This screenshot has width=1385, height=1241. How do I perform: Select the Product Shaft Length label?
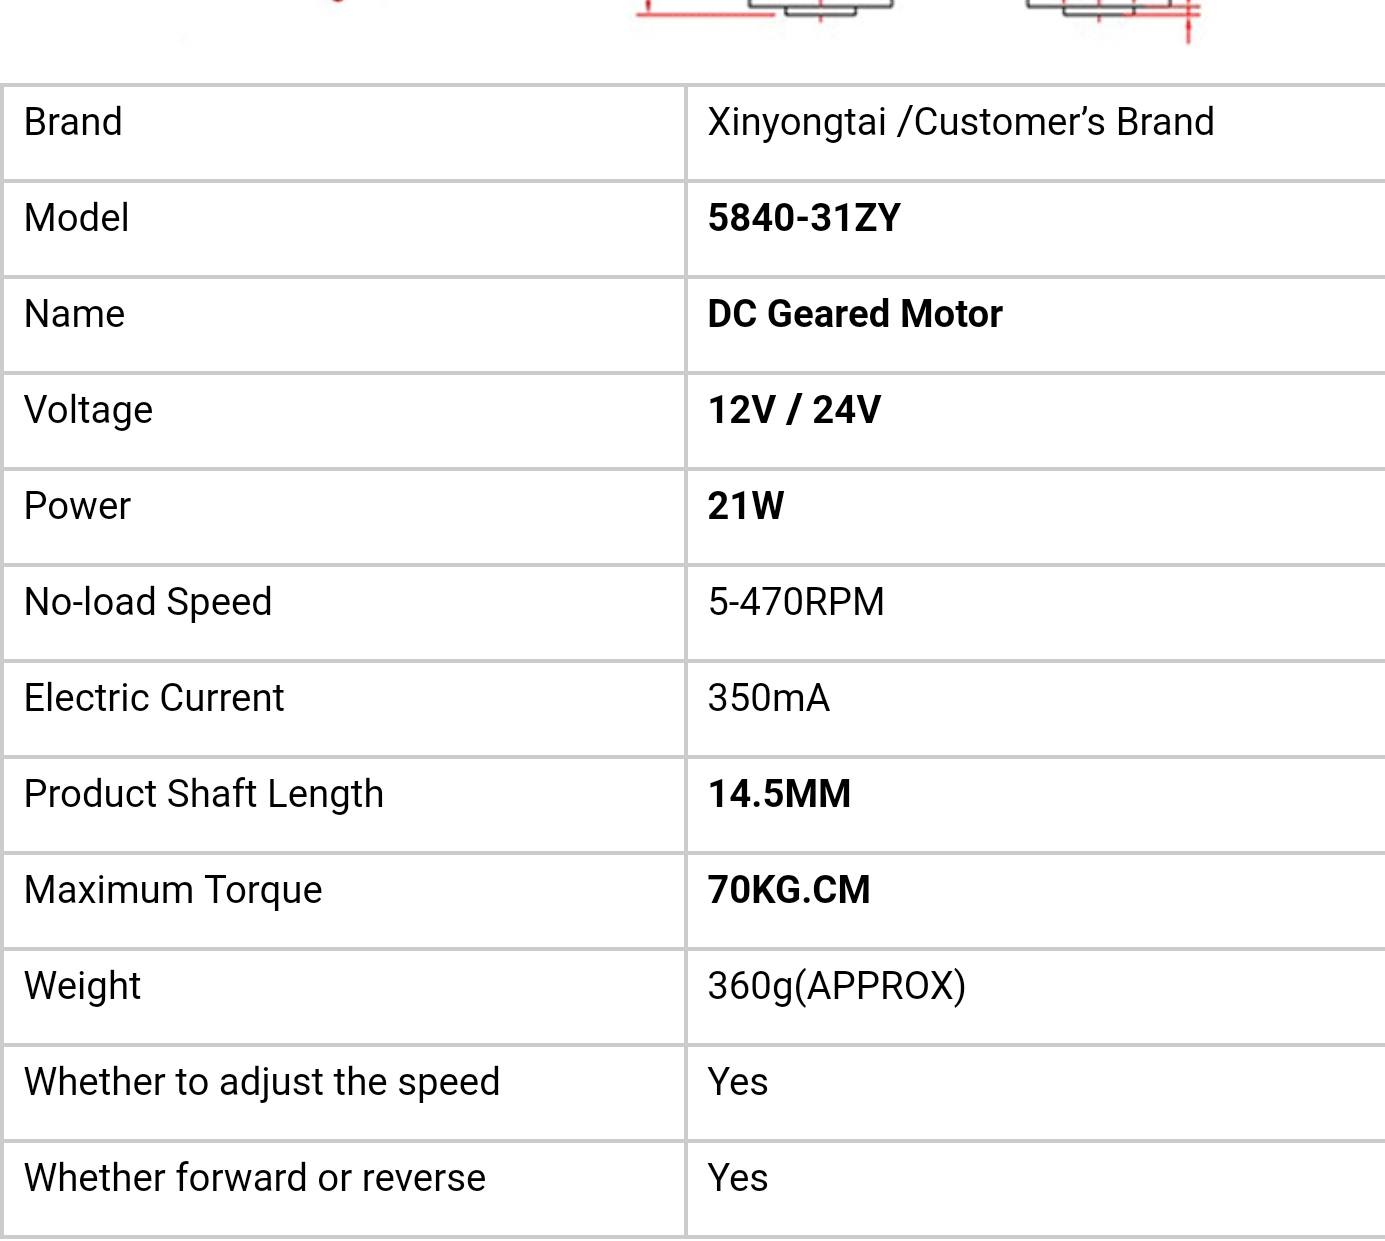204,794
